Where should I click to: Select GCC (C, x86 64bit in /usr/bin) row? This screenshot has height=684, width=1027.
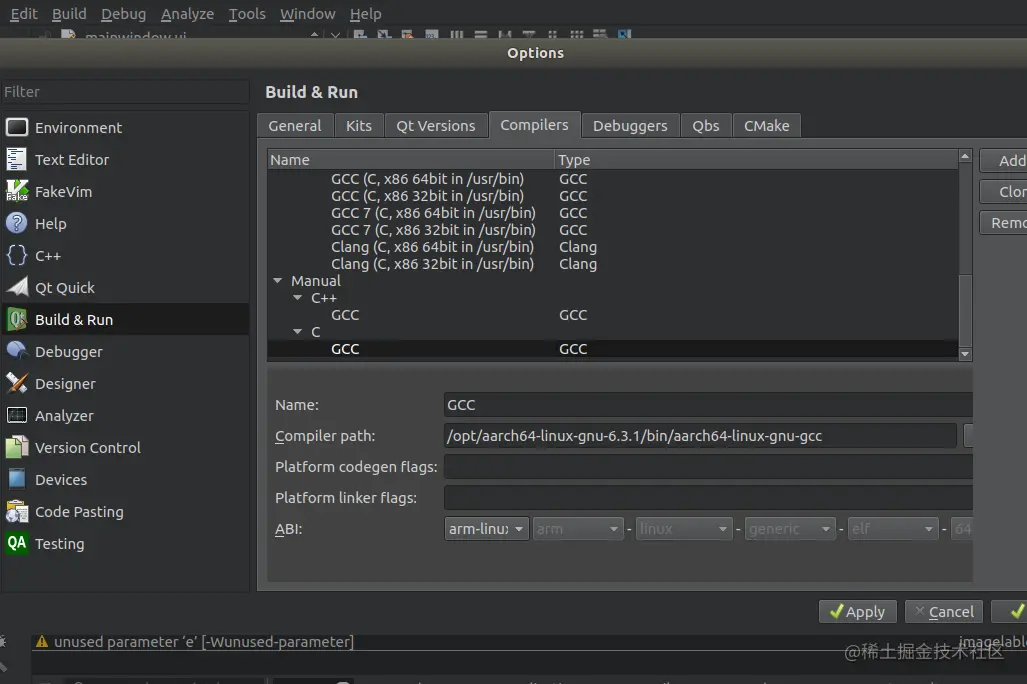[612, 179]
